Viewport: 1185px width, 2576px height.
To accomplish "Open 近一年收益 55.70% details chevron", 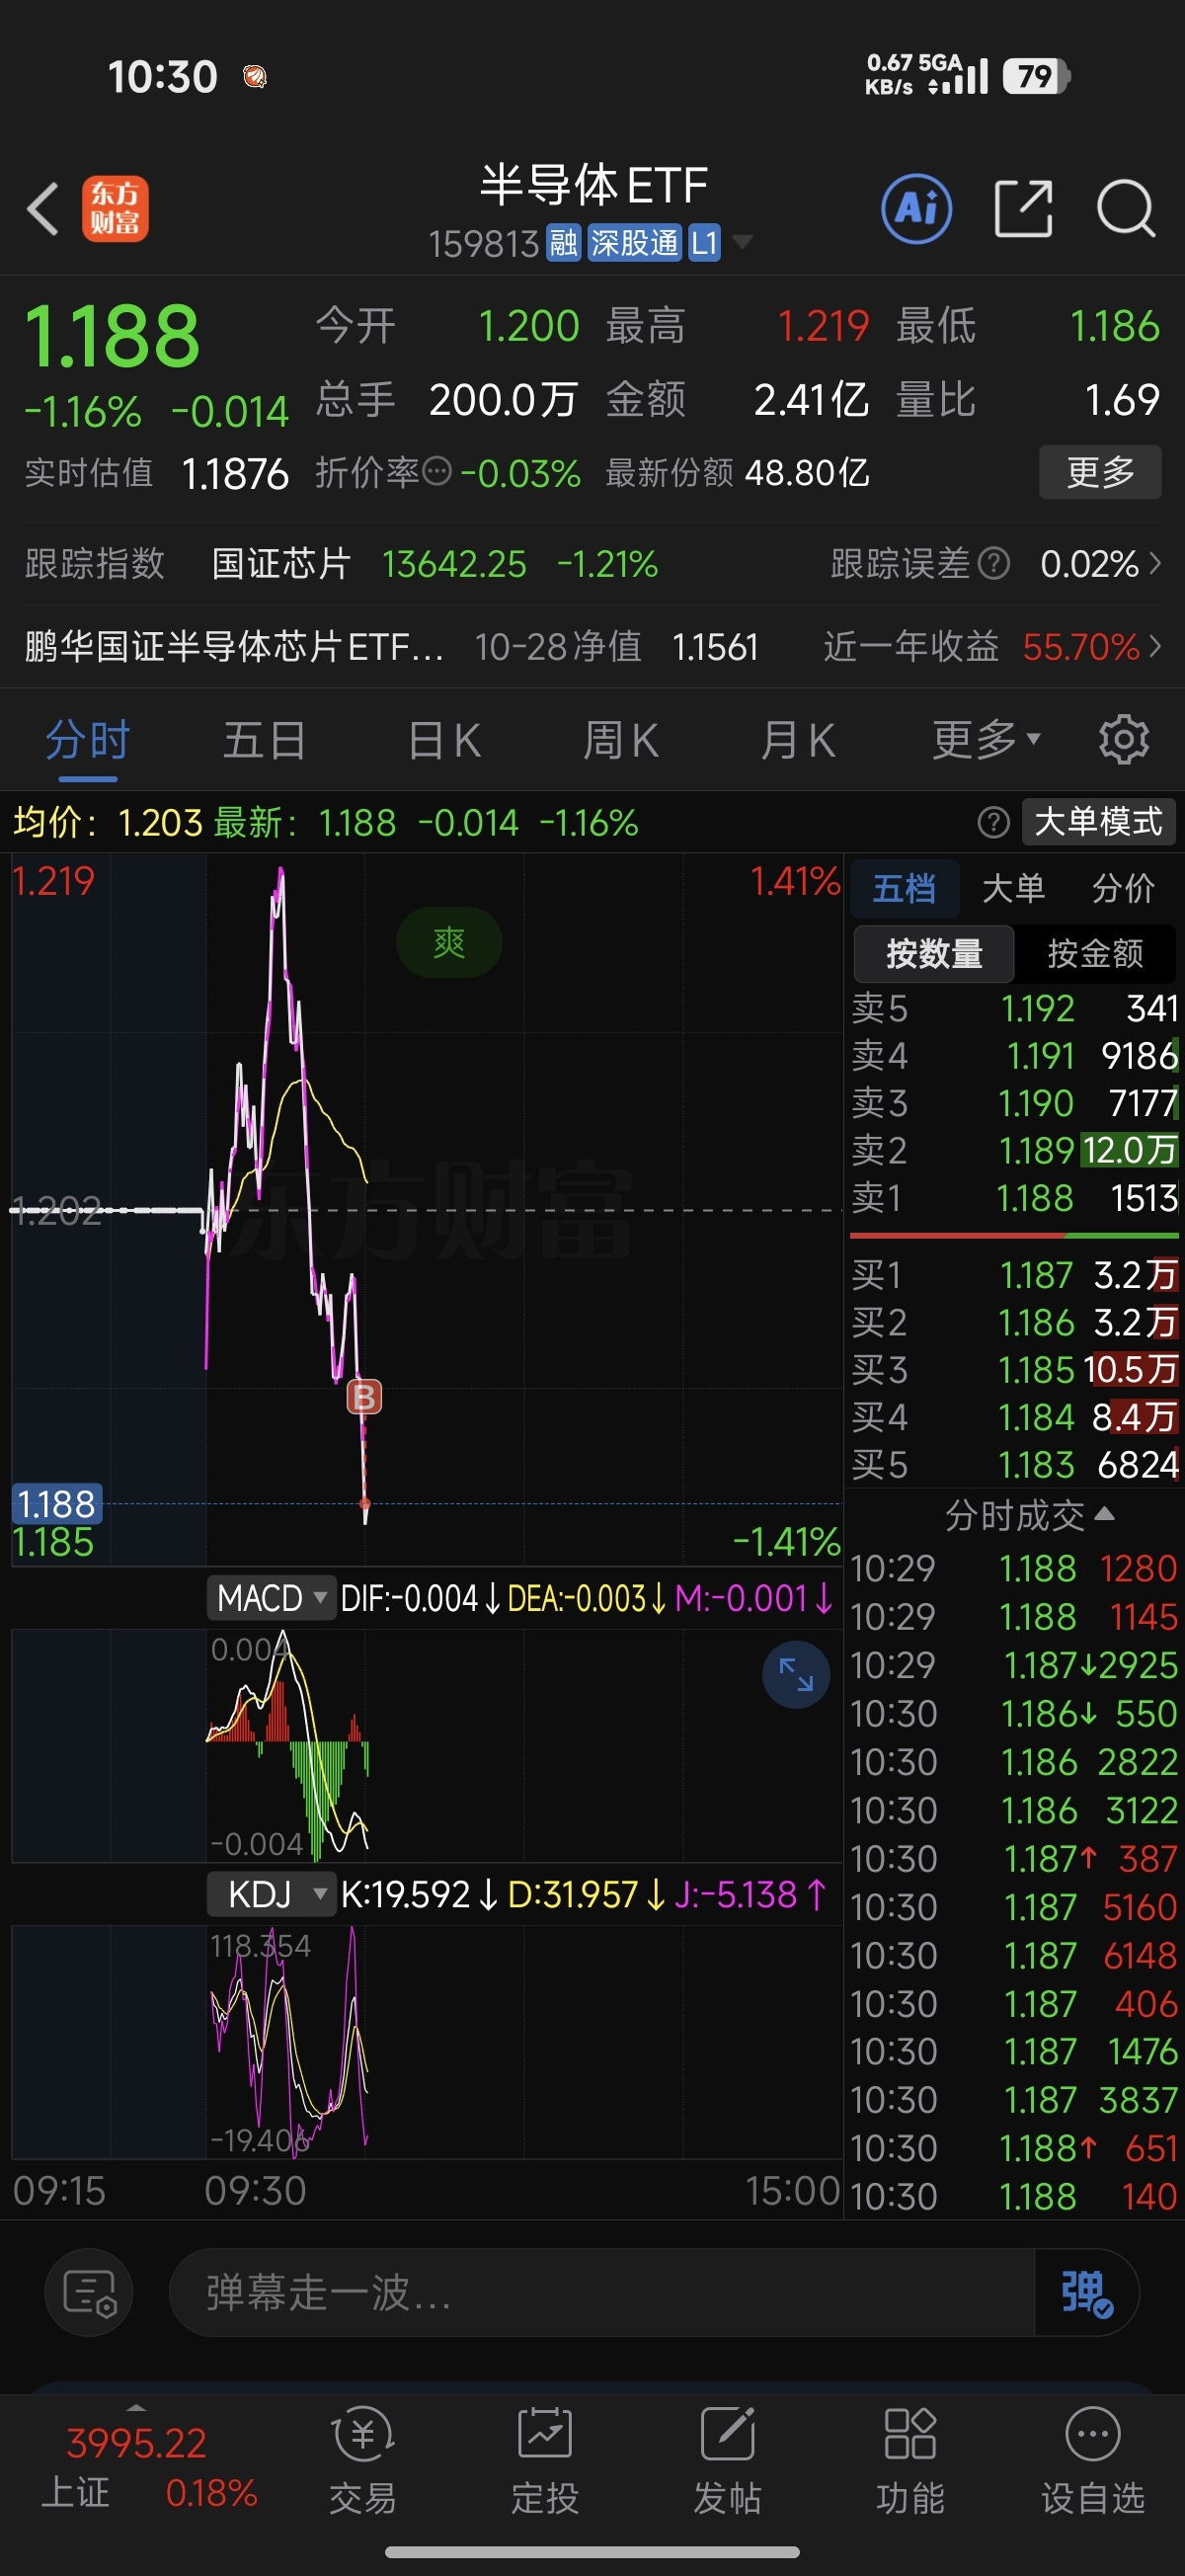I will (x=1156, y=646).
